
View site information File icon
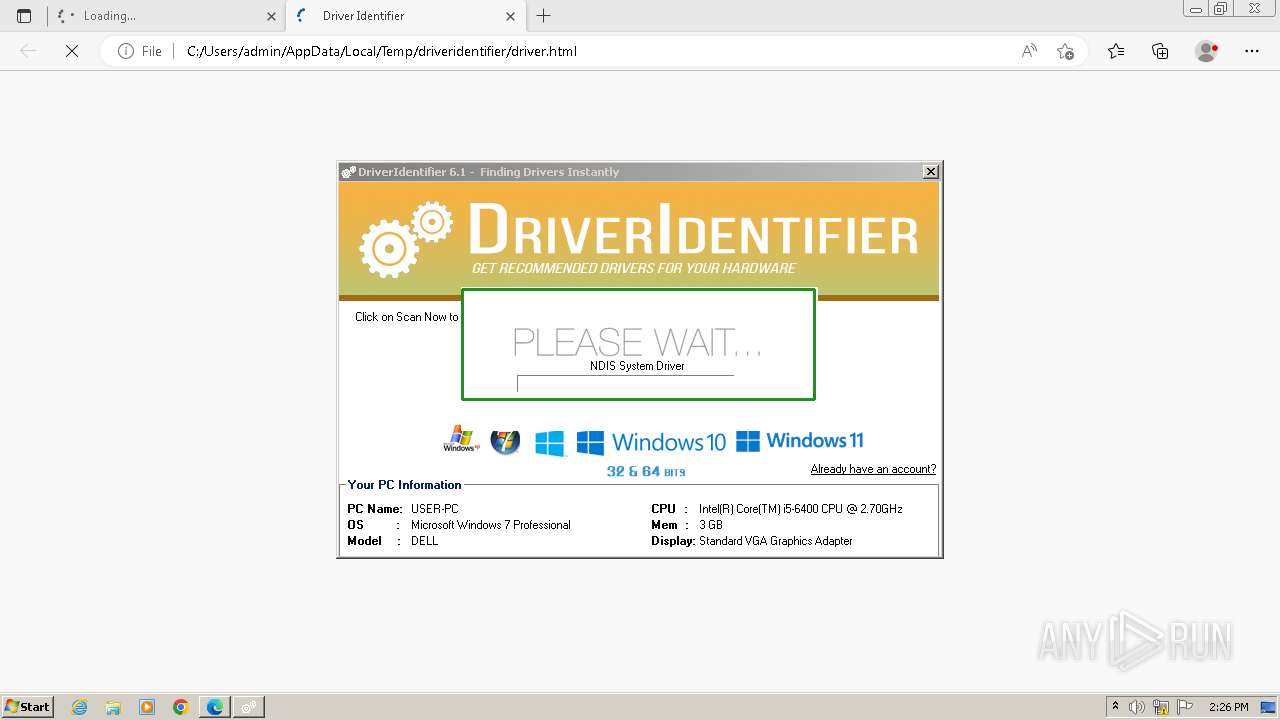(x=140, y=51)
